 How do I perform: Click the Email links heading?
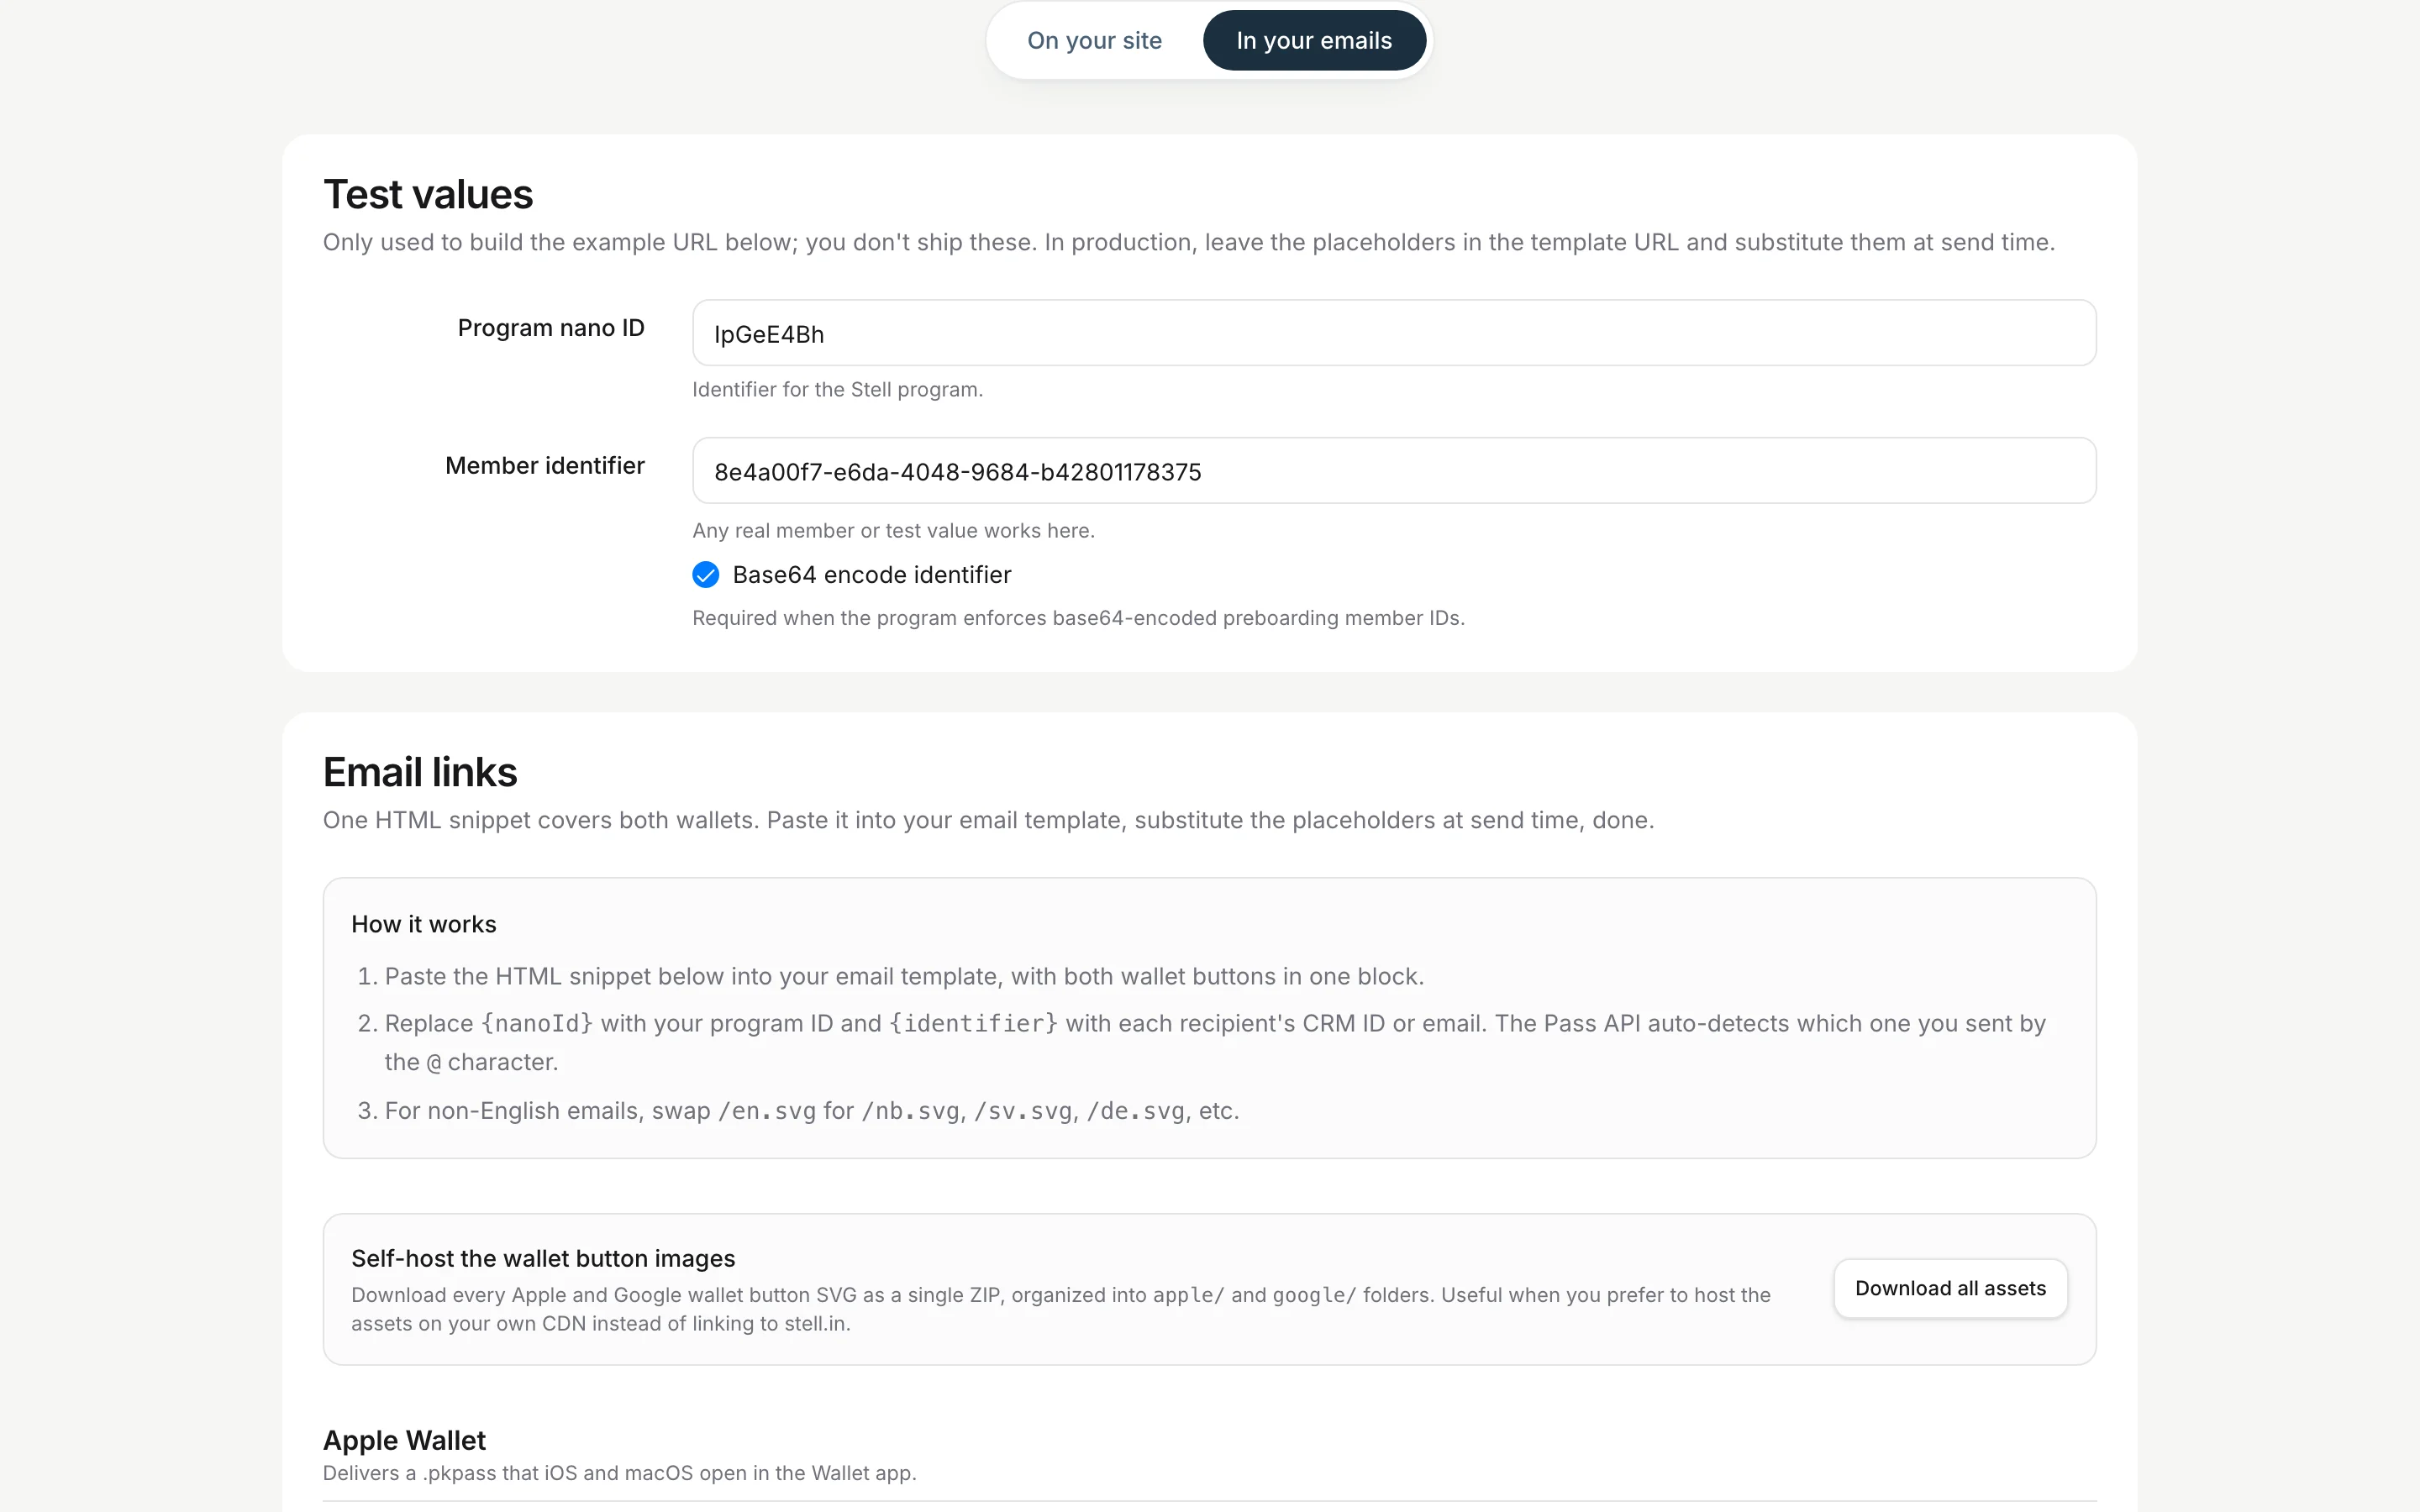[x=420, y=773]
